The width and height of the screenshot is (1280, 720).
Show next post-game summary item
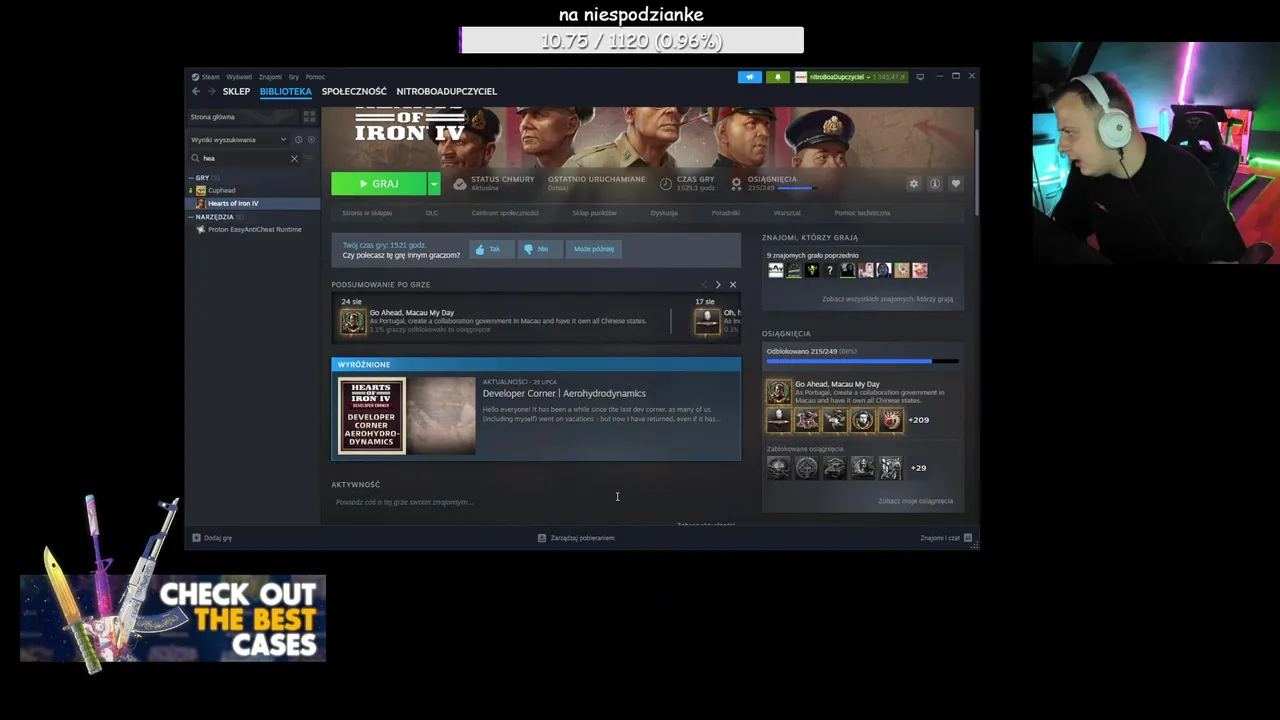click(x=718, y=285)
